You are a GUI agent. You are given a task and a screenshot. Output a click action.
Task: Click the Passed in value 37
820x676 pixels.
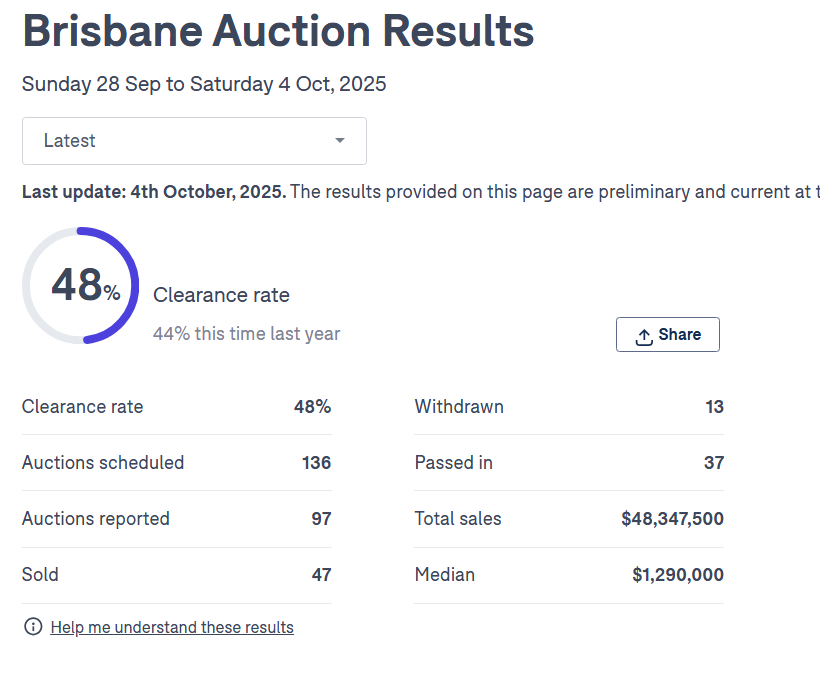713,463
